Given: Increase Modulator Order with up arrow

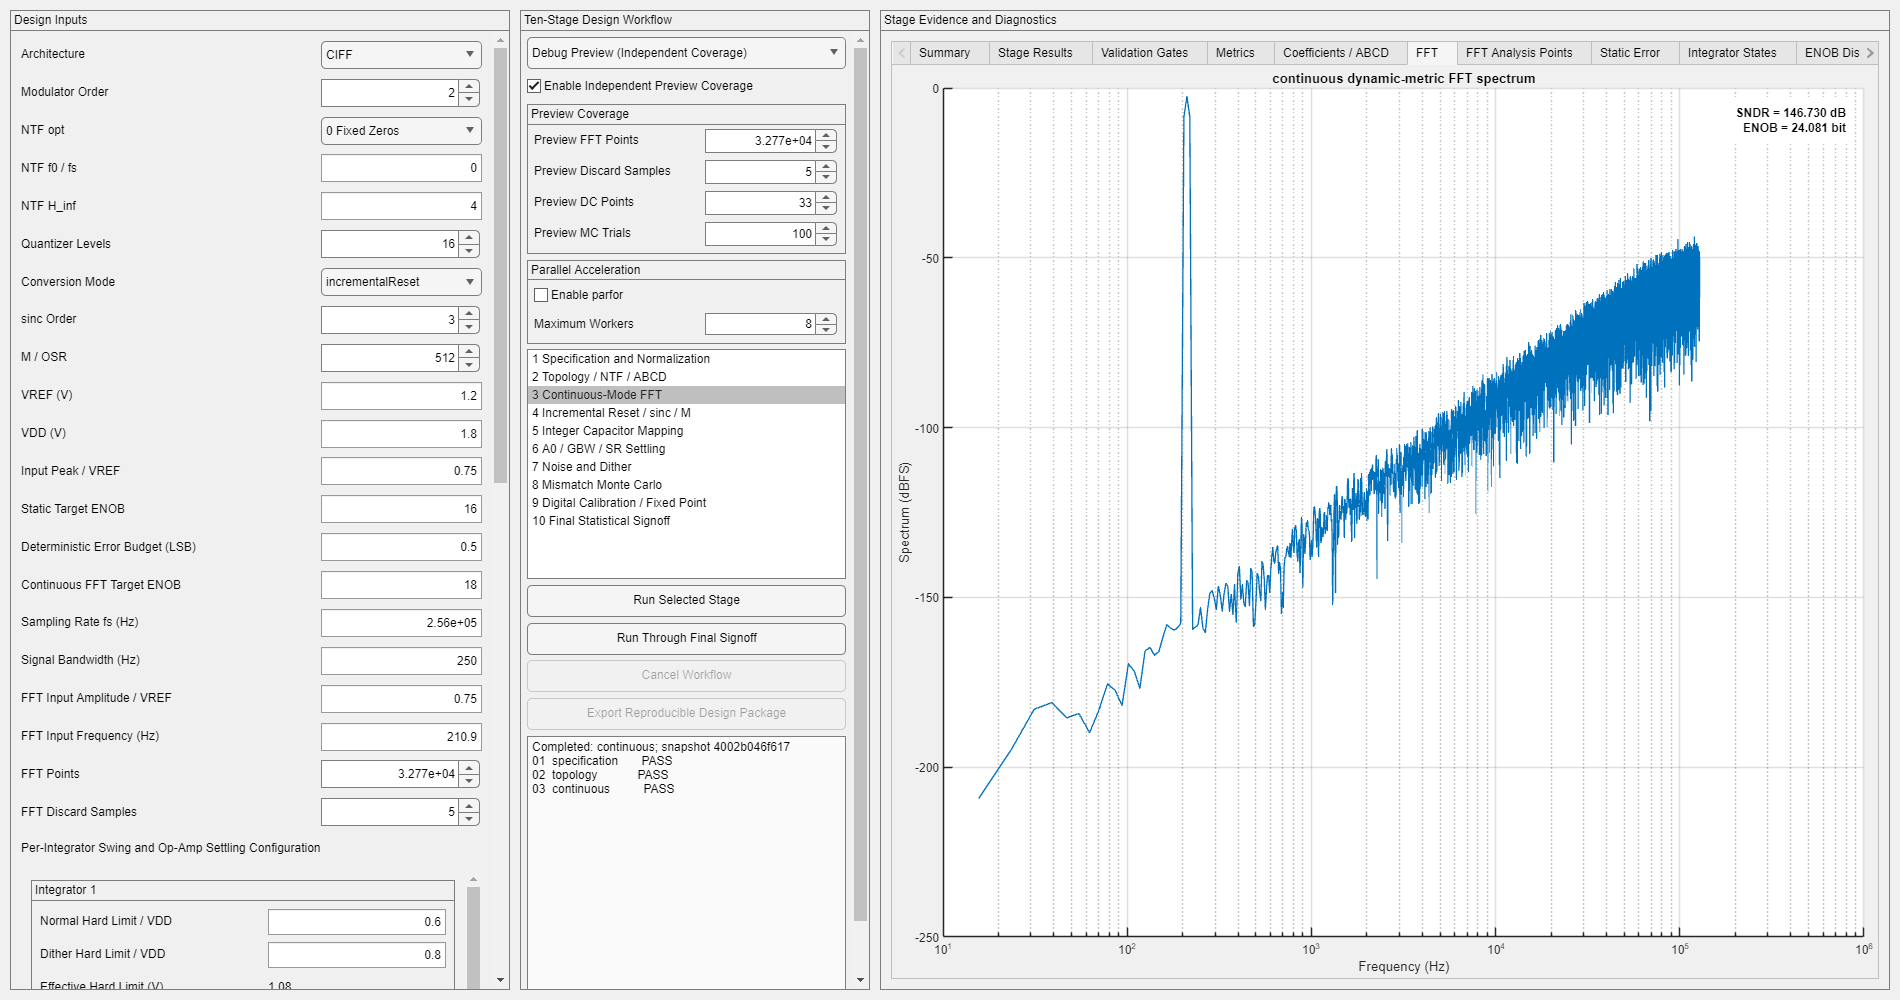Looking at the screenshot, I should [469, 87].
